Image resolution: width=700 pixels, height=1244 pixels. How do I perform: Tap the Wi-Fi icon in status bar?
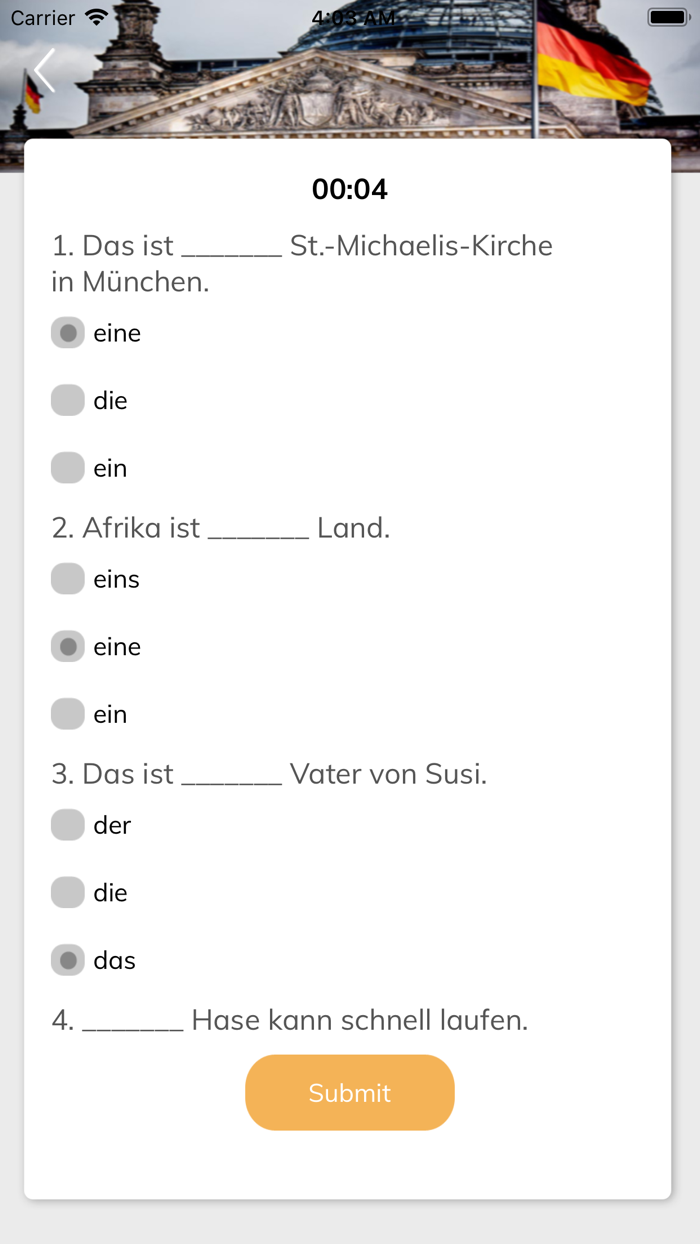pyautogui.click(x=96, y=17)
